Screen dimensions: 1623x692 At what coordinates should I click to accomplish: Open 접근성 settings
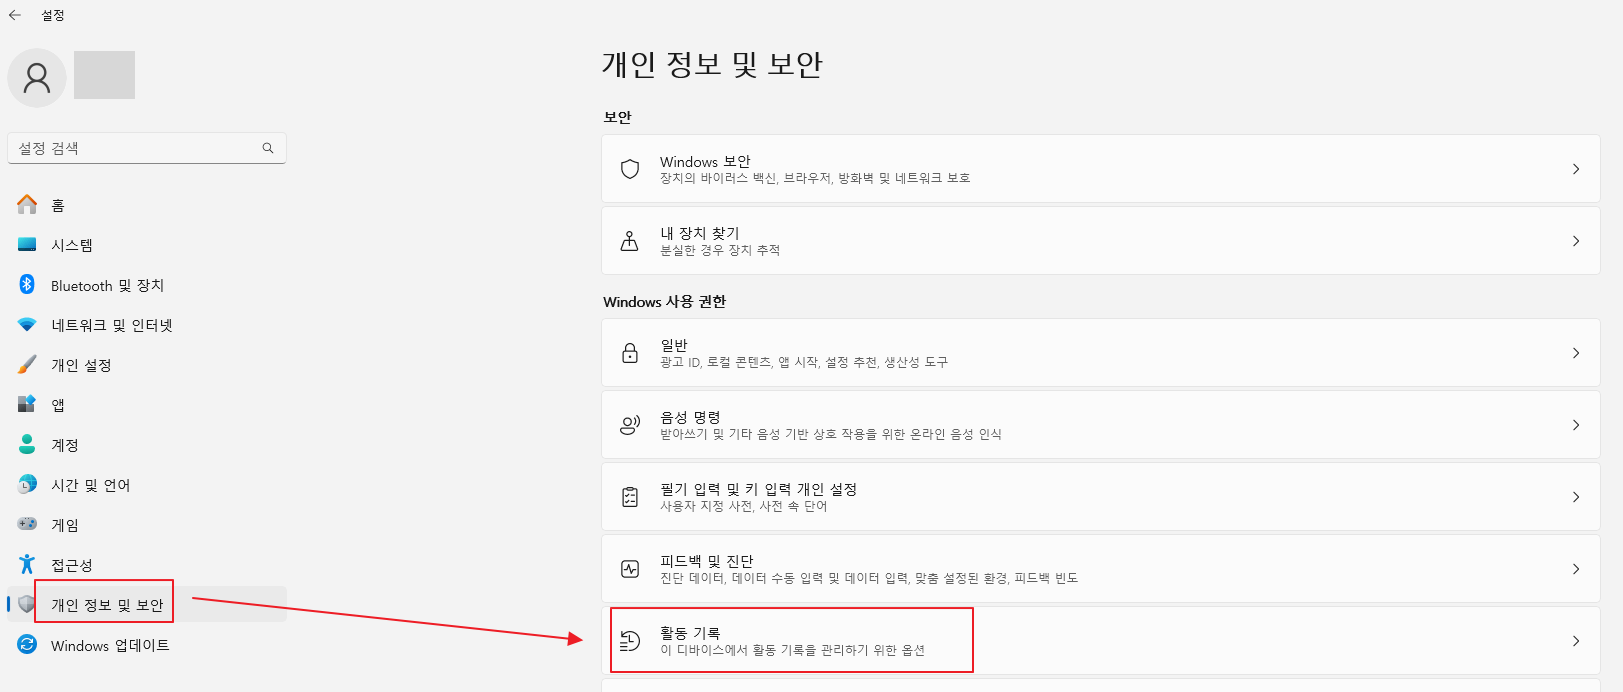point(147,565)
